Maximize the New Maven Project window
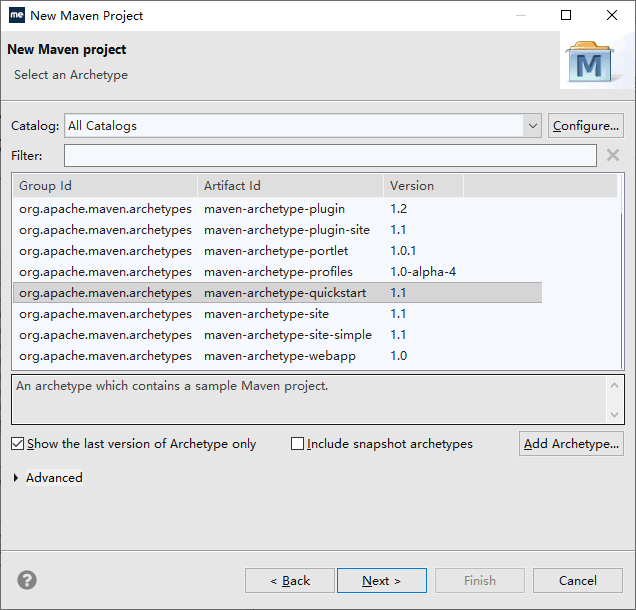Image resolution: width=636 pixels, height=610 pixels. (x=566, y=15)
